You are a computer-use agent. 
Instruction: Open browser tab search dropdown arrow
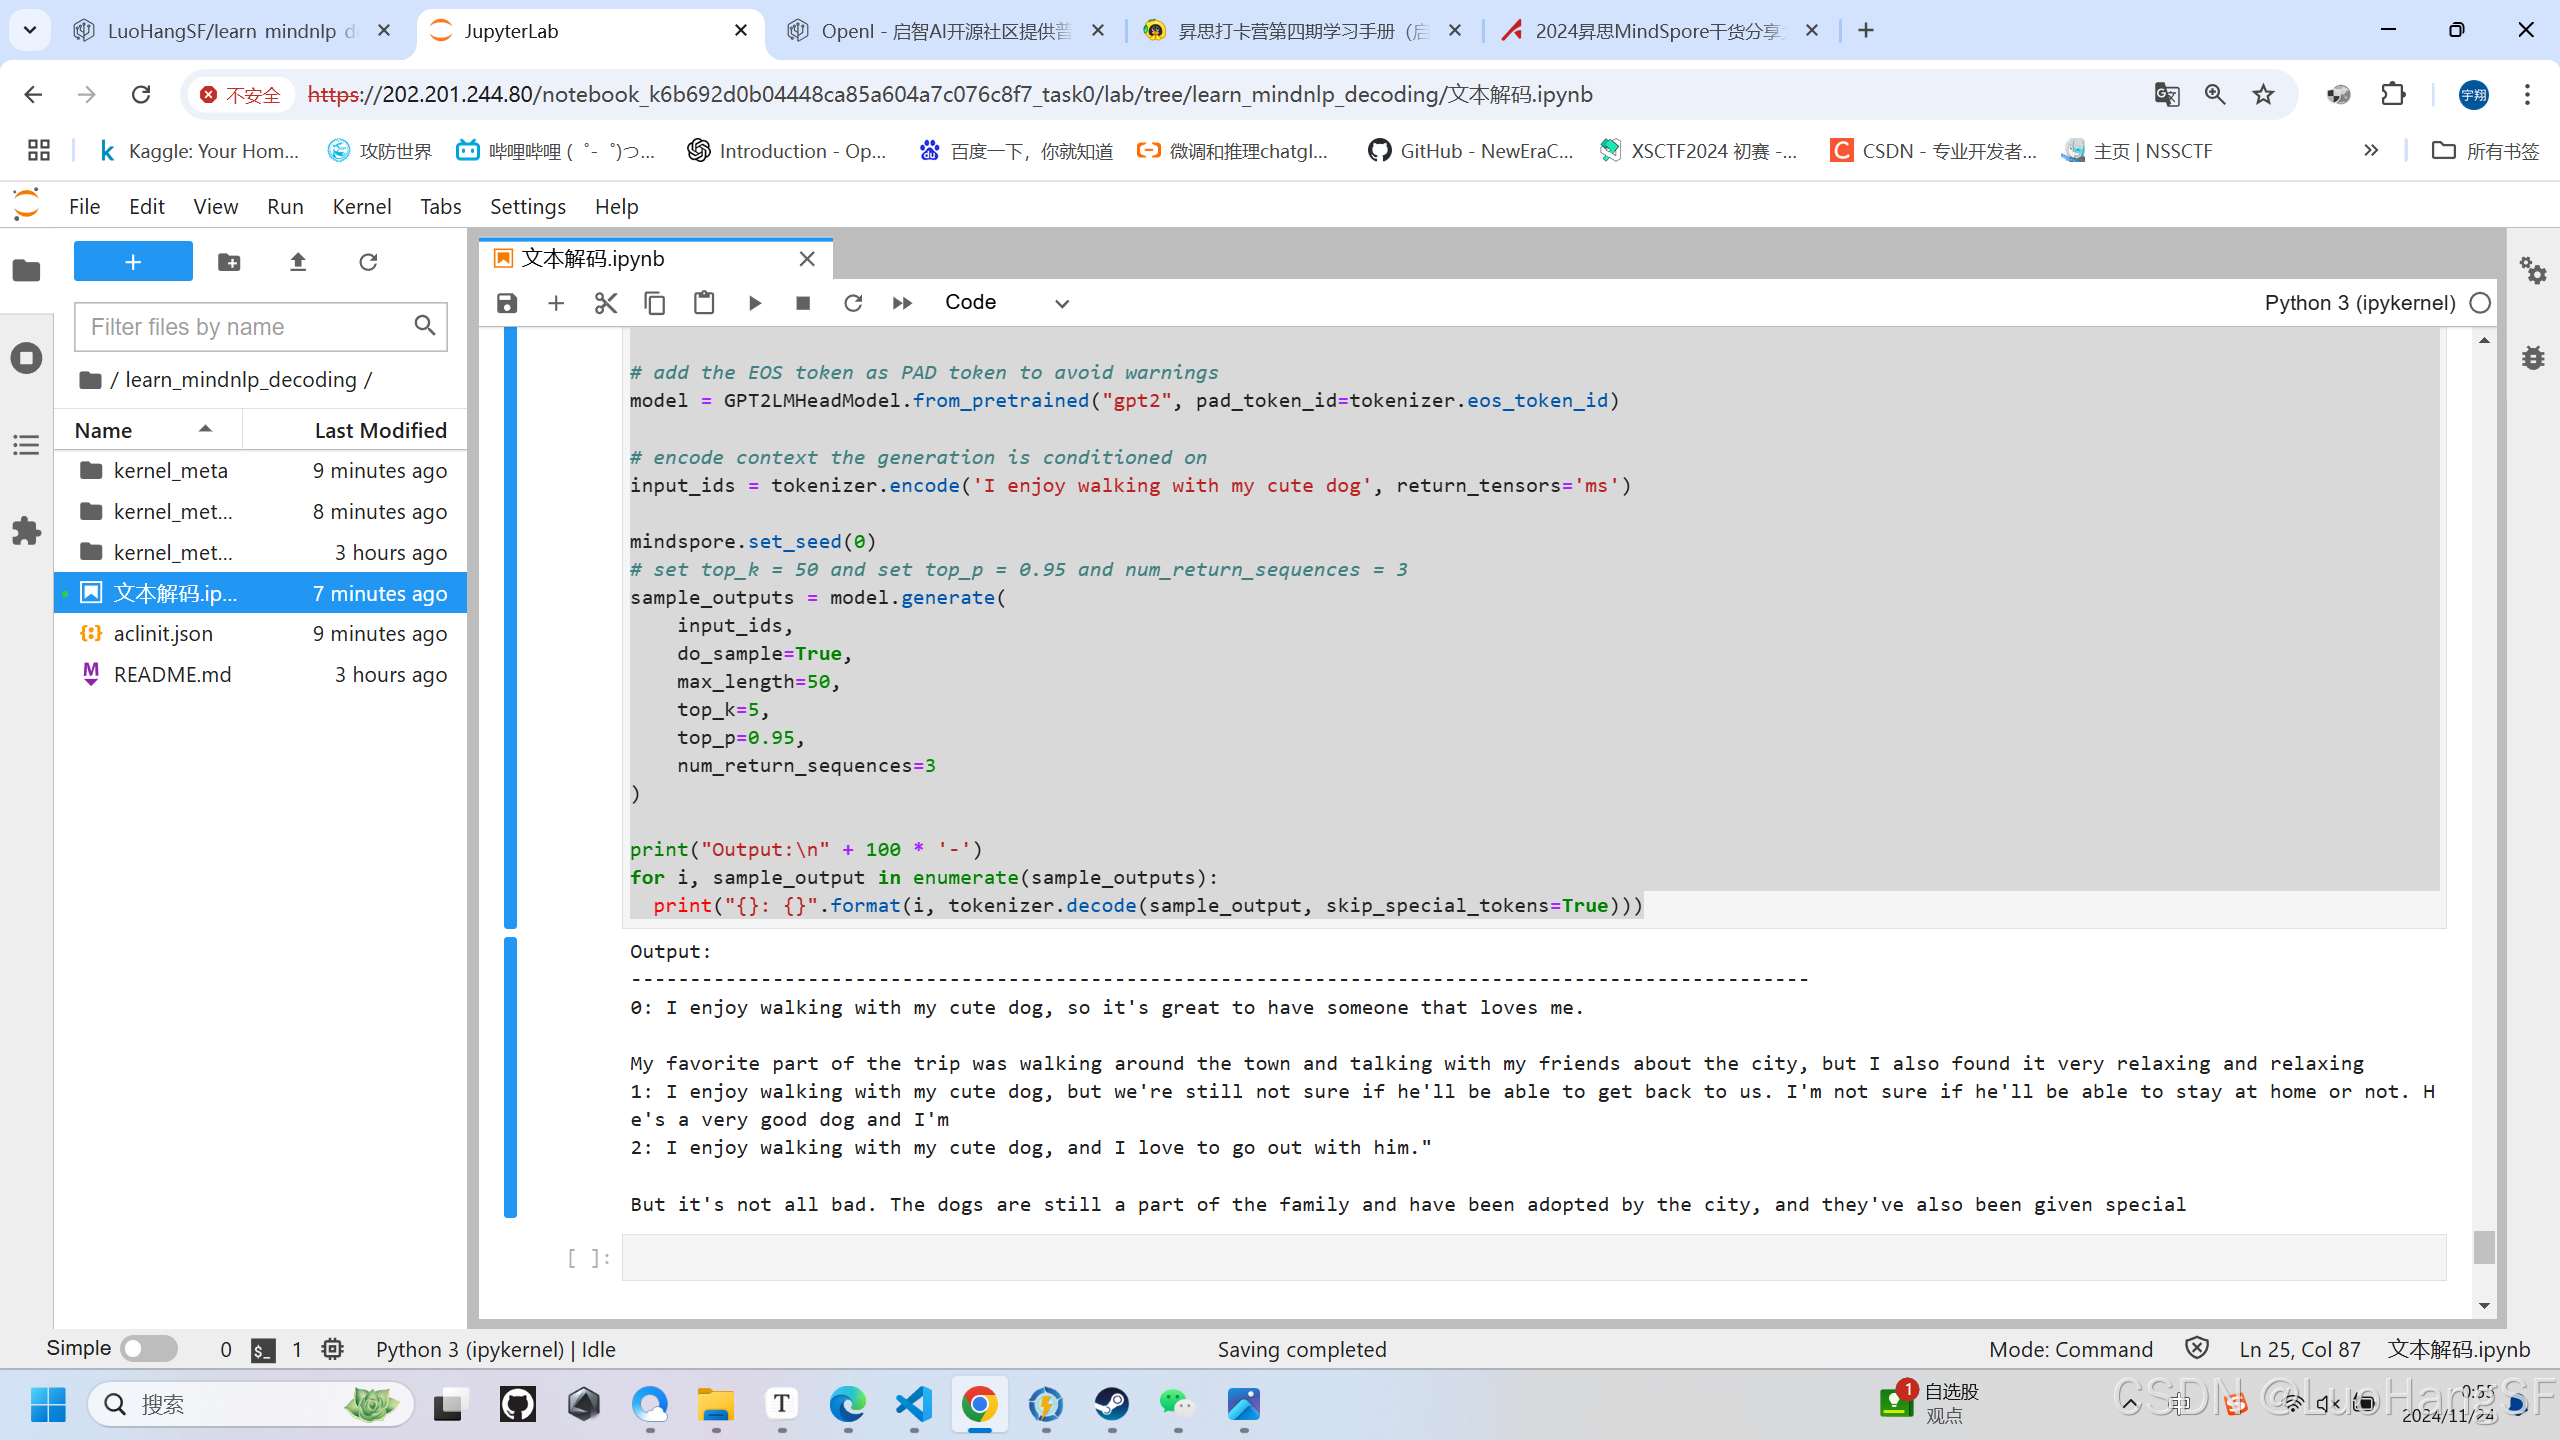30,31
